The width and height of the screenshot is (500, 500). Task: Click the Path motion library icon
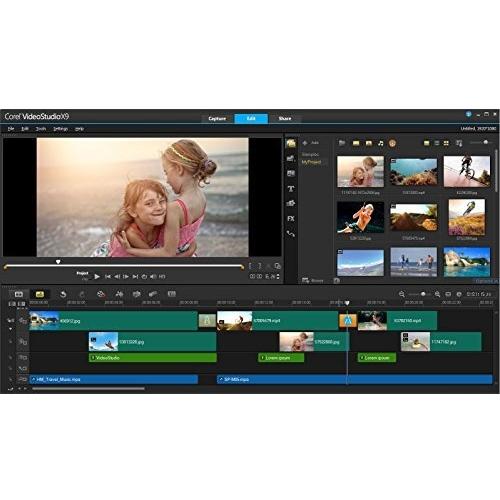click(291, 234)
